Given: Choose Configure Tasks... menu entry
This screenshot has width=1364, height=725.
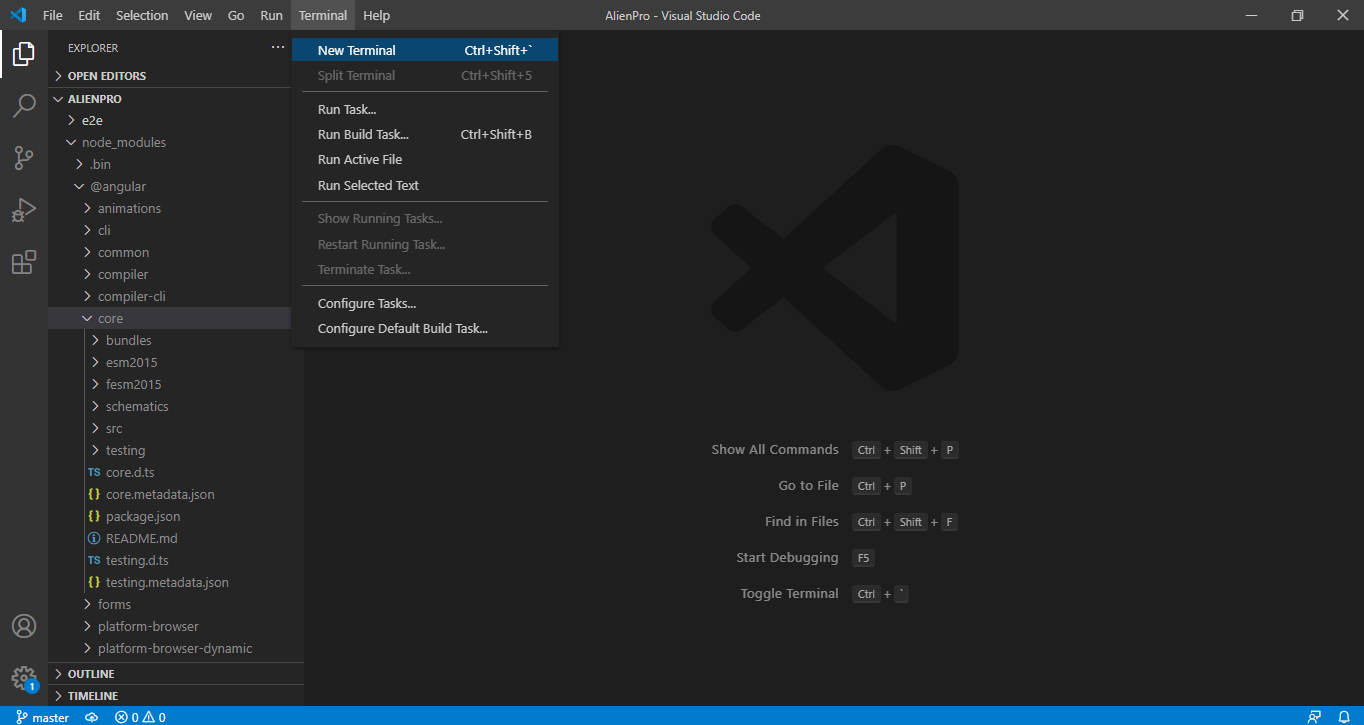Looking at the screenshot, I should pyautogui.click(x=425, y=303).
